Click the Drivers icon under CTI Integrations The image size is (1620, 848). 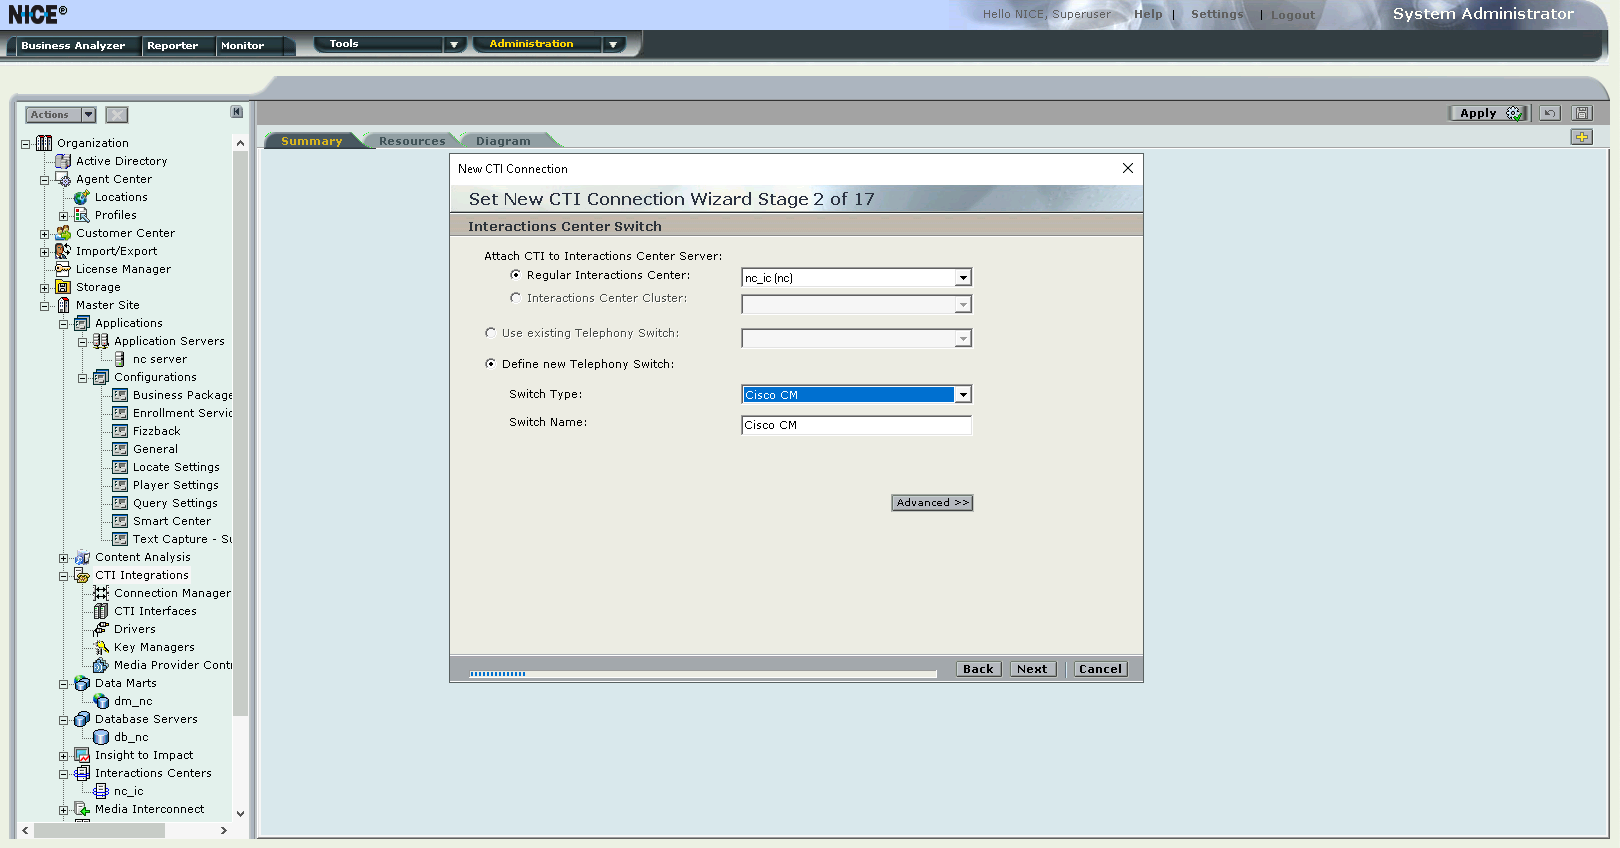click(x=101, y=629)
